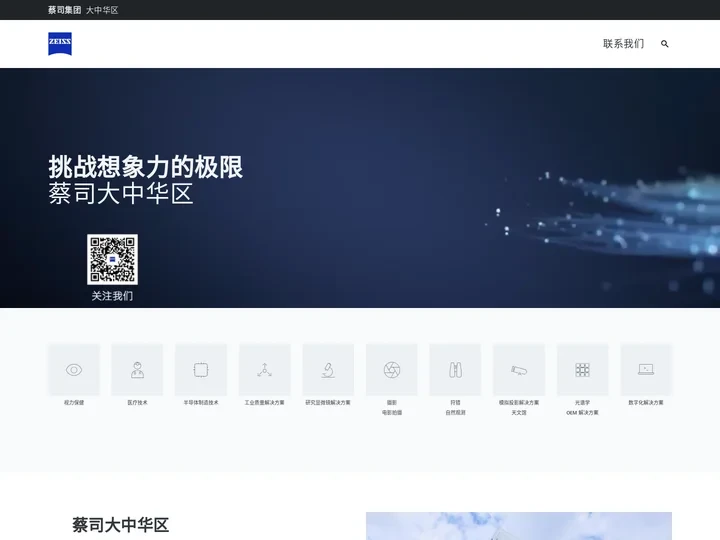Click the 天文馆 label
720x540 pixels.
(x=519, y=412)
